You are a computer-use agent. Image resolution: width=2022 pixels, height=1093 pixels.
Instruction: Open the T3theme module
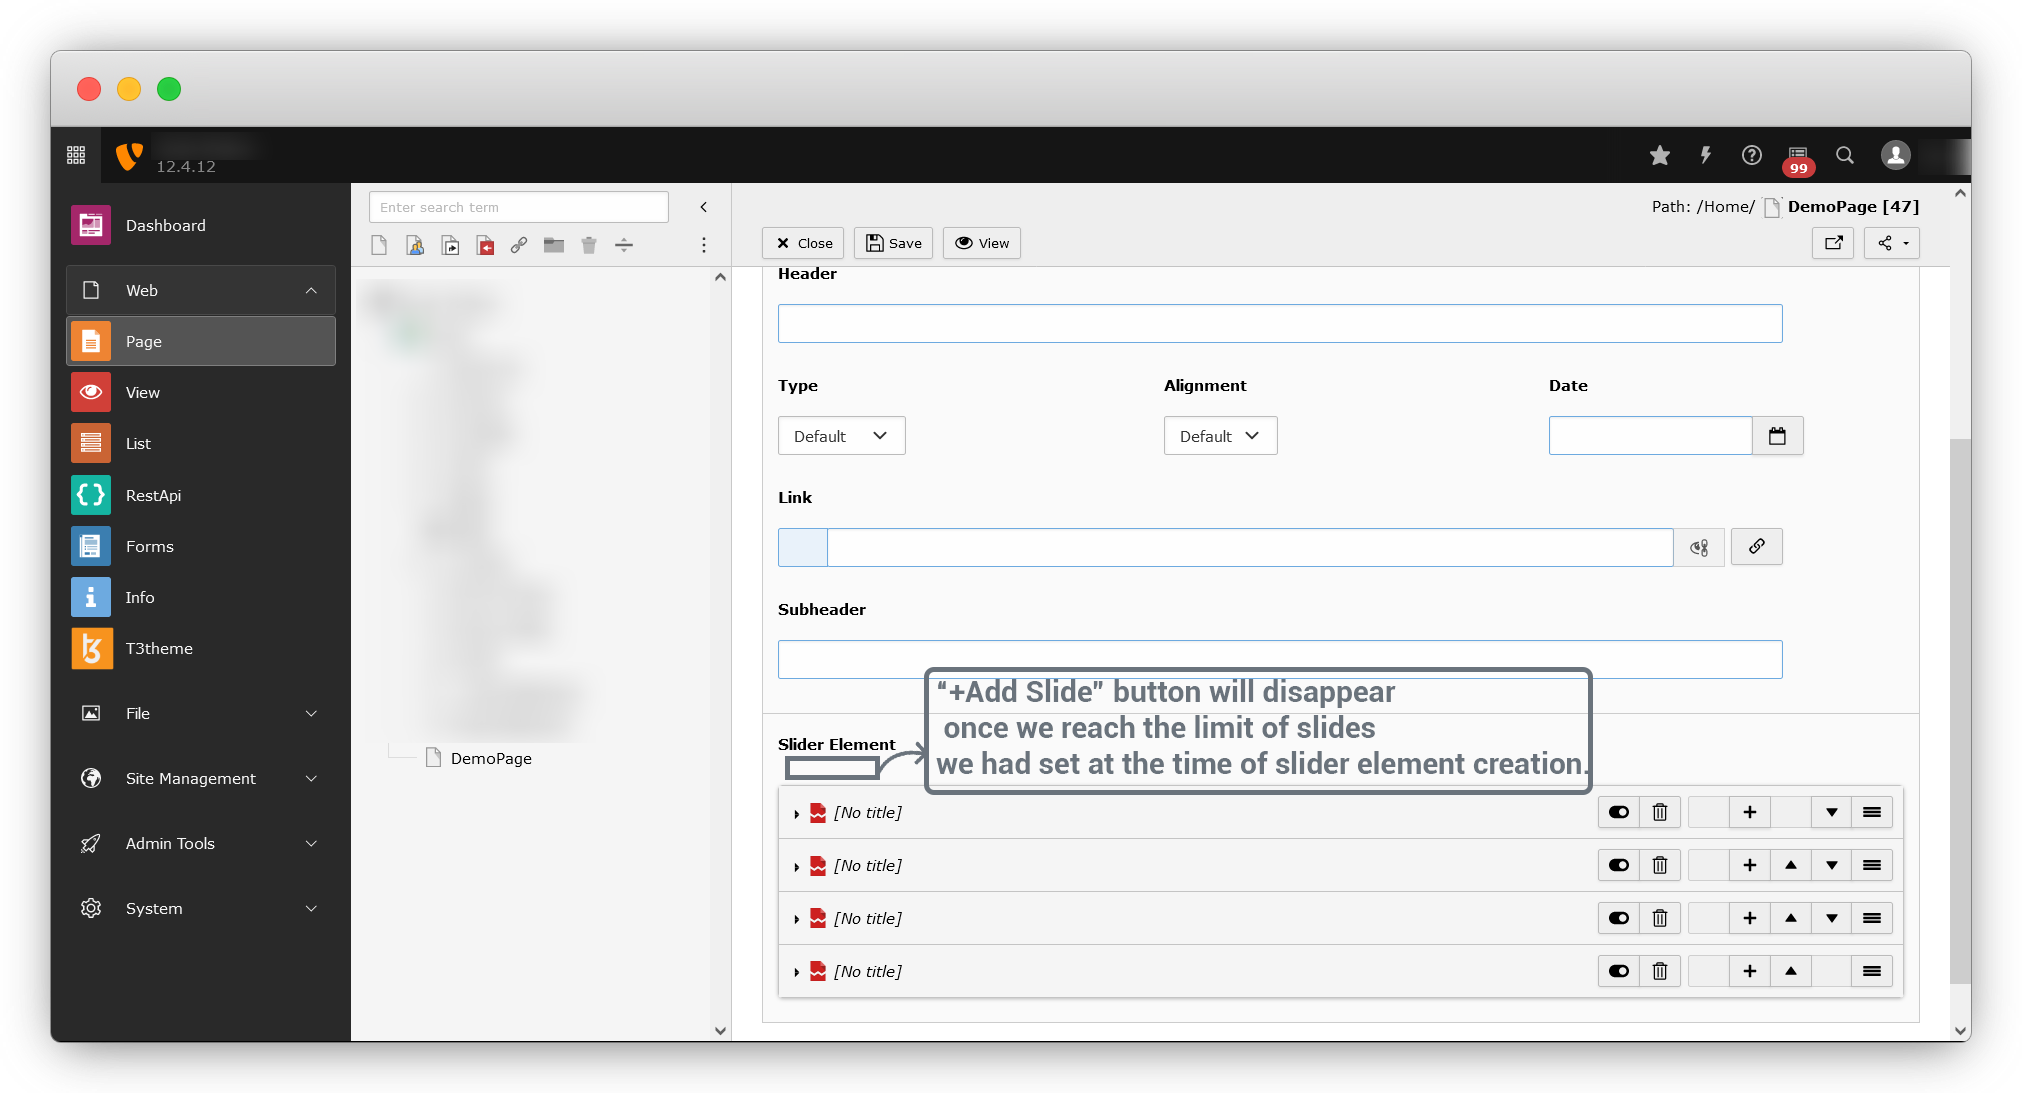tap(158, 648)
